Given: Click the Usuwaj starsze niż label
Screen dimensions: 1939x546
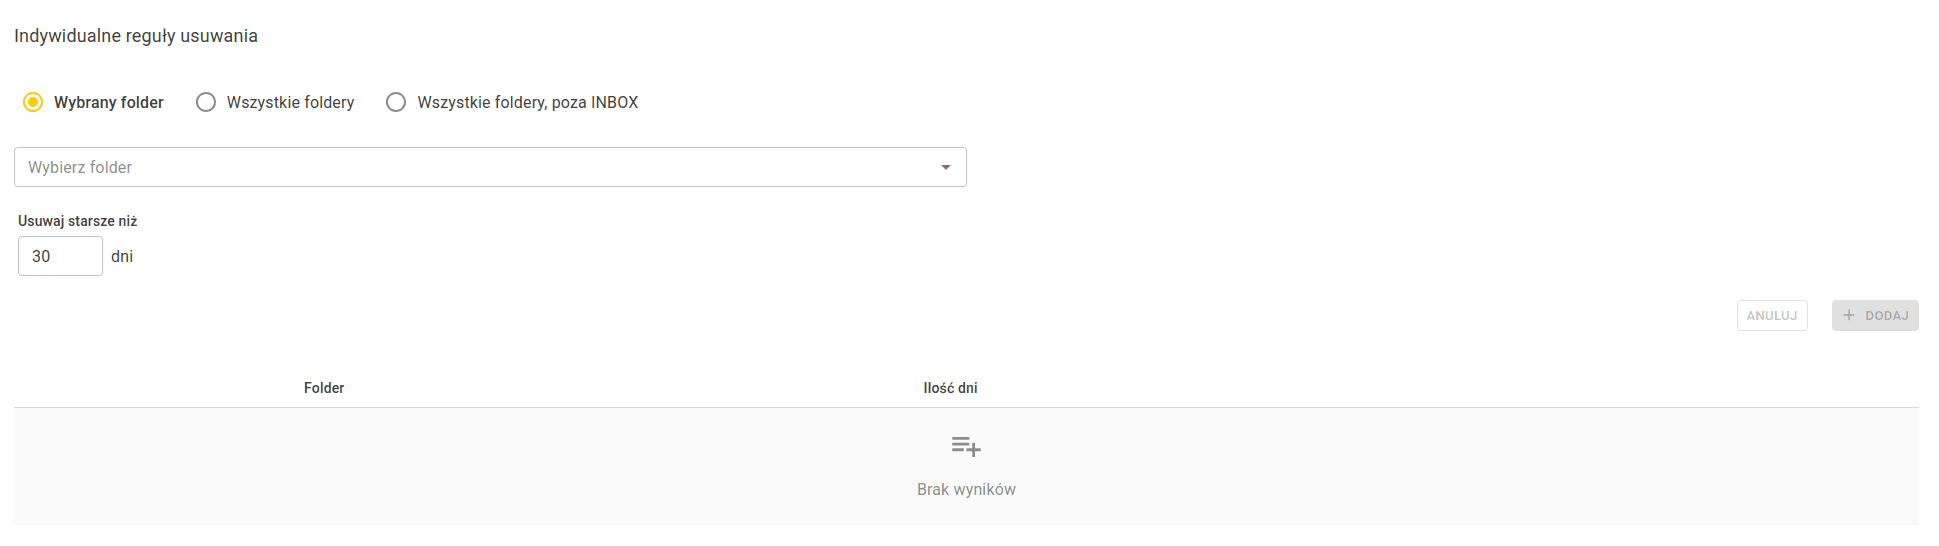Looking at the screenshot, I should click(78, 221).
